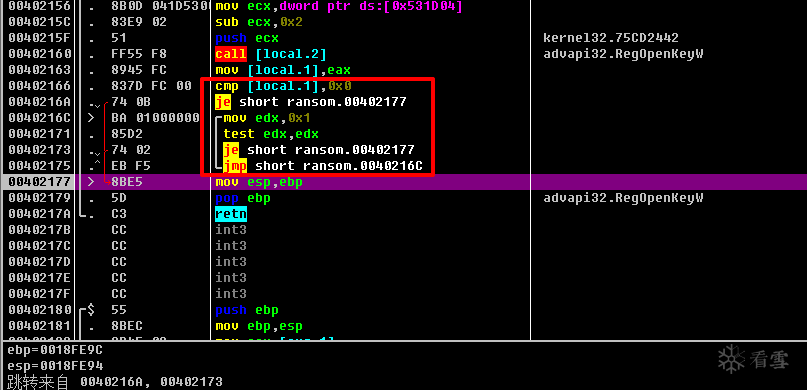Viewport: 807px width, 390px height.
Task: Select address 00402156 in the disassembly
Action: (40, 7)
